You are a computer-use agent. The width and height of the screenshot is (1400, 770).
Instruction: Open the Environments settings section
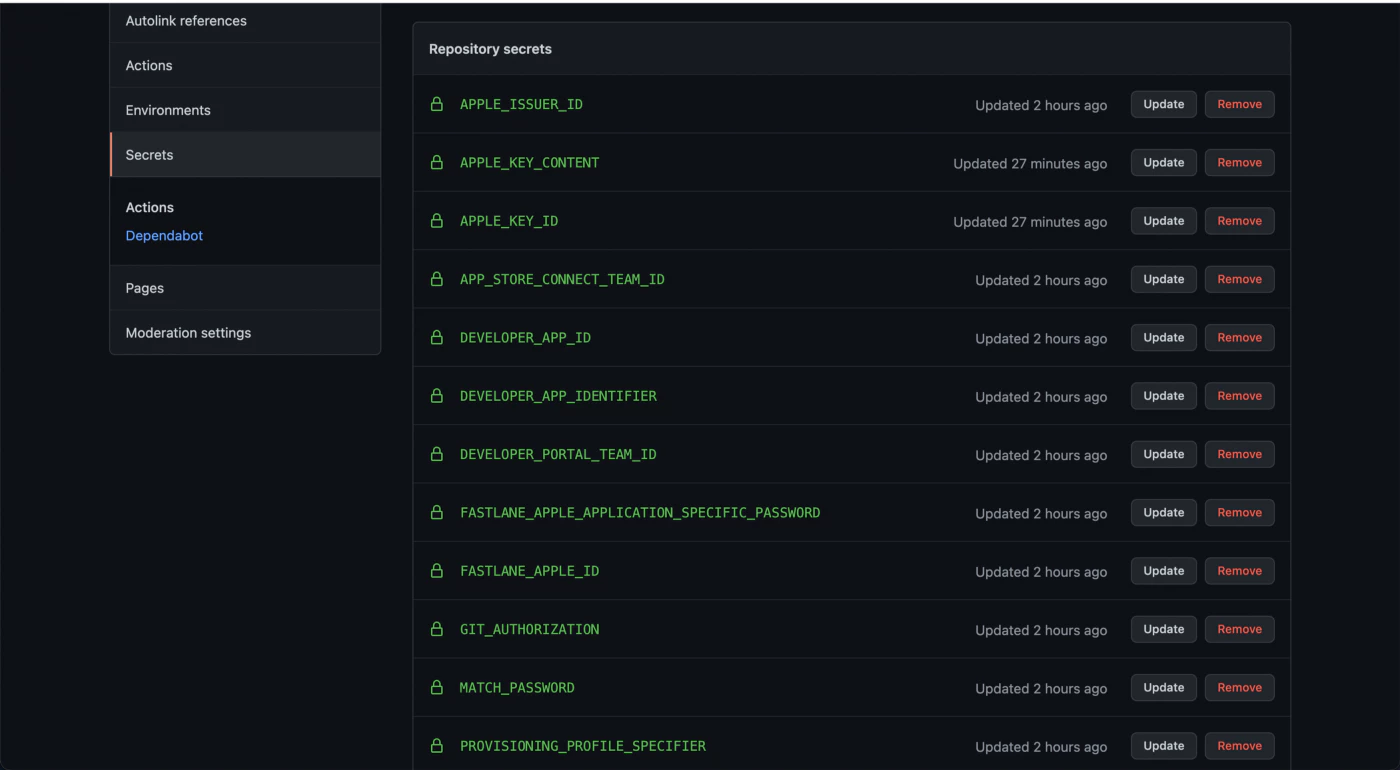point(167,110)
